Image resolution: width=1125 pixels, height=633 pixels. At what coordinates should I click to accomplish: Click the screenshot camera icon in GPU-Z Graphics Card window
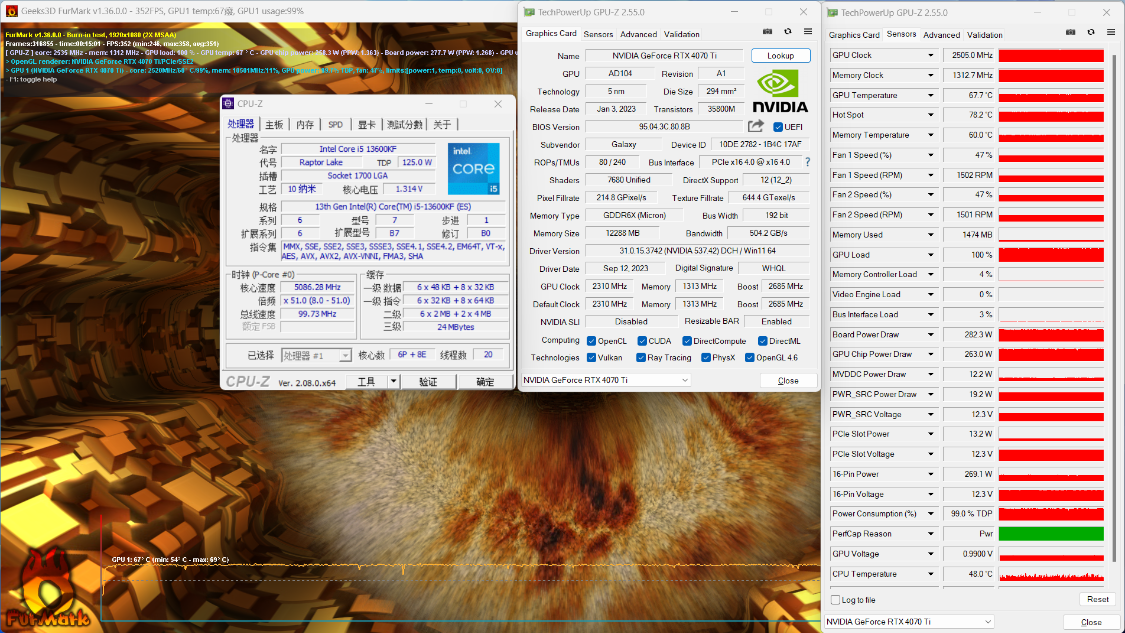click(767, 32)
